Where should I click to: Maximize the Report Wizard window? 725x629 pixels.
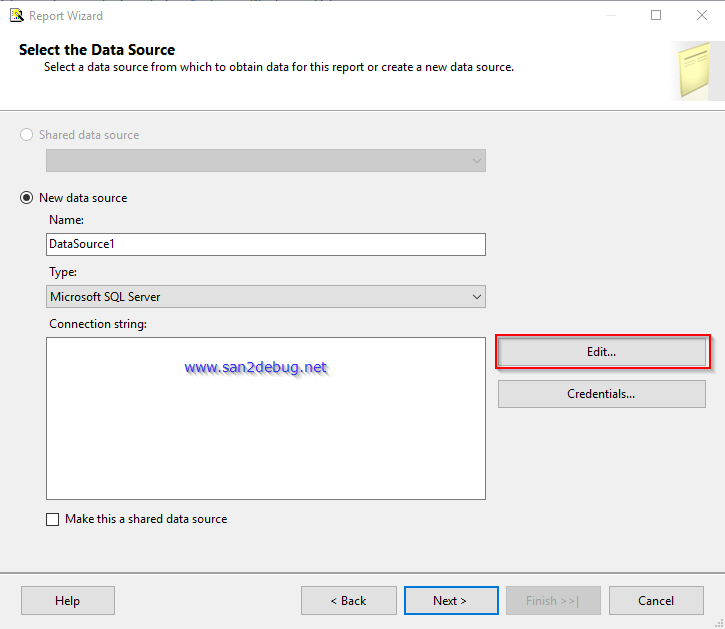click(x=656, y=15)
